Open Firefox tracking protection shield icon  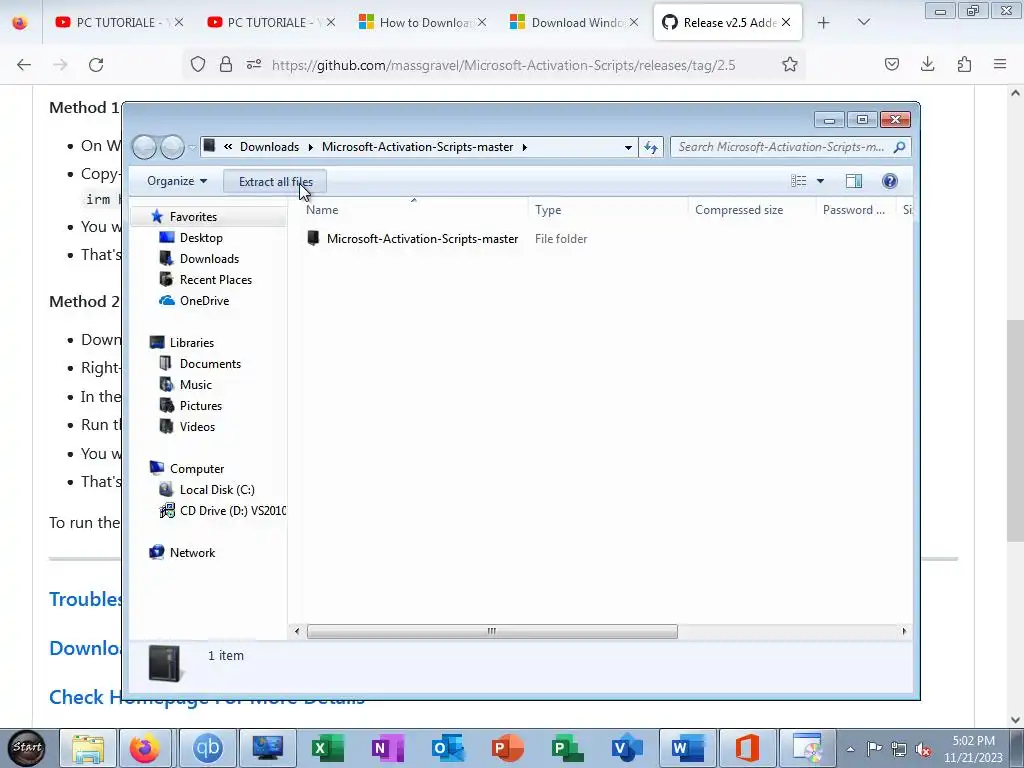(x=198, y=64)
